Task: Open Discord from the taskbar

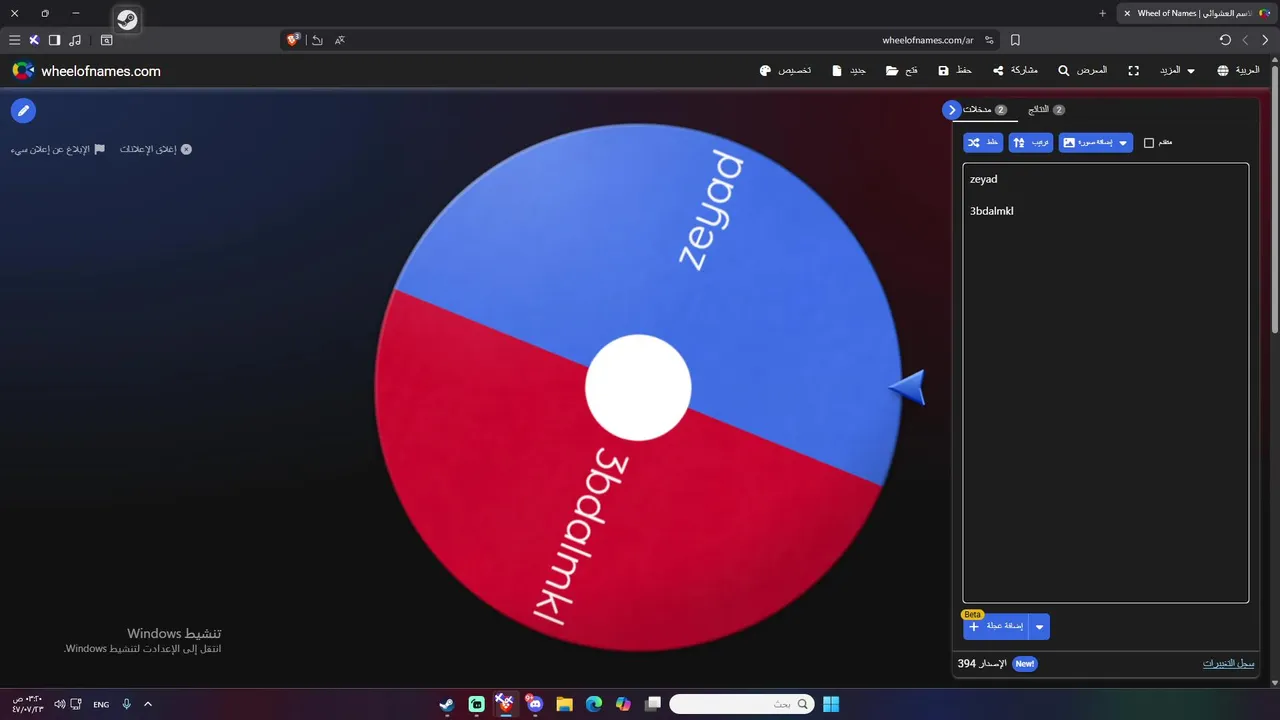Action: 534,704
